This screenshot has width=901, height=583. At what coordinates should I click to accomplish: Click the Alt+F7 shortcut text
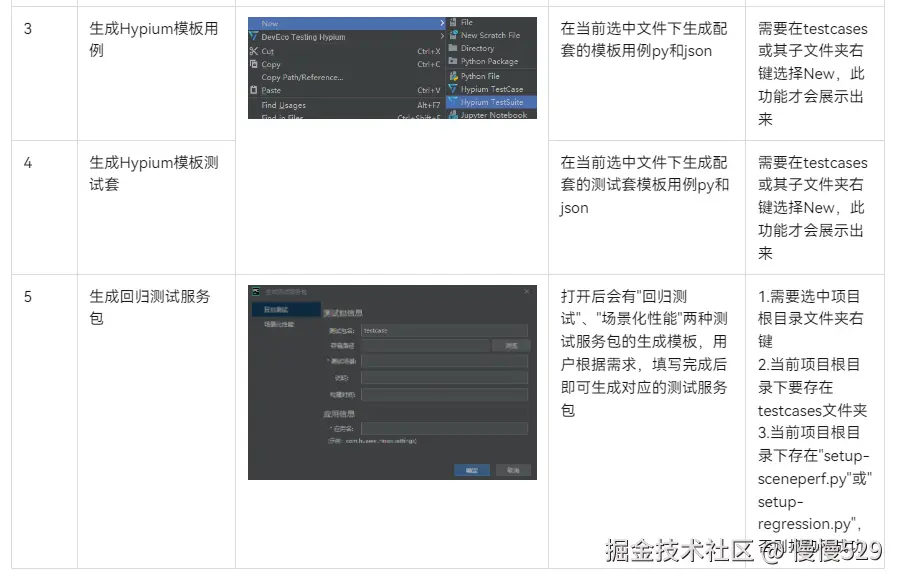[x=429, y=105]
